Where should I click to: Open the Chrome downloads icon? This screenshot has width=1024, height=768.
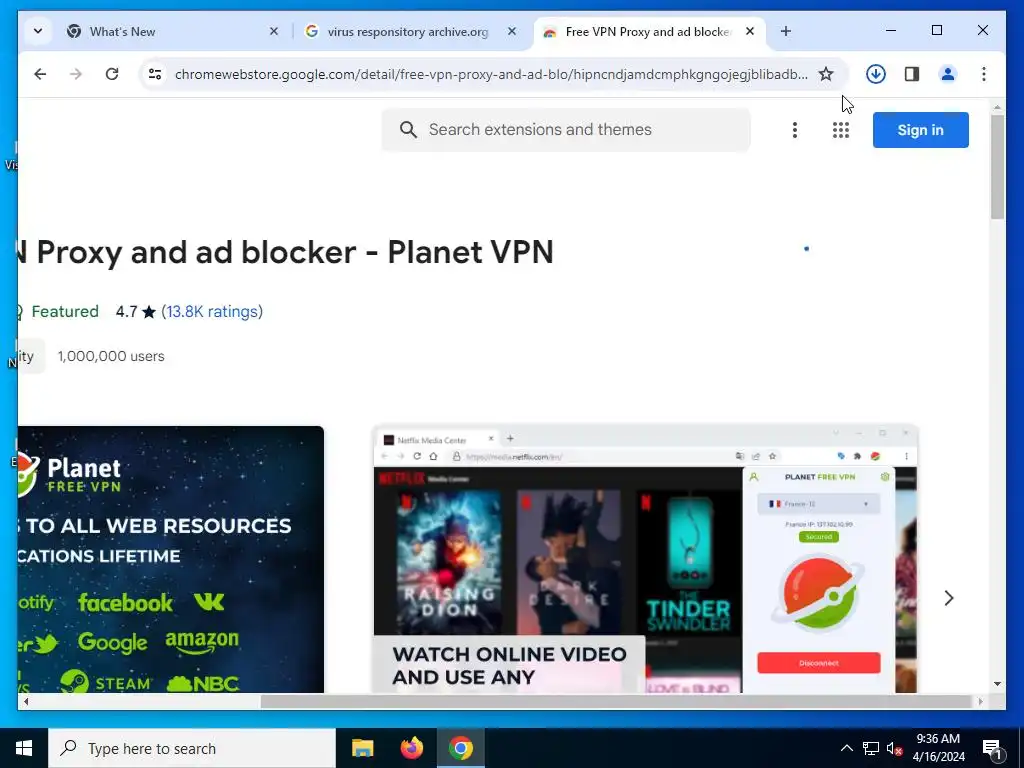click(876, 74)
